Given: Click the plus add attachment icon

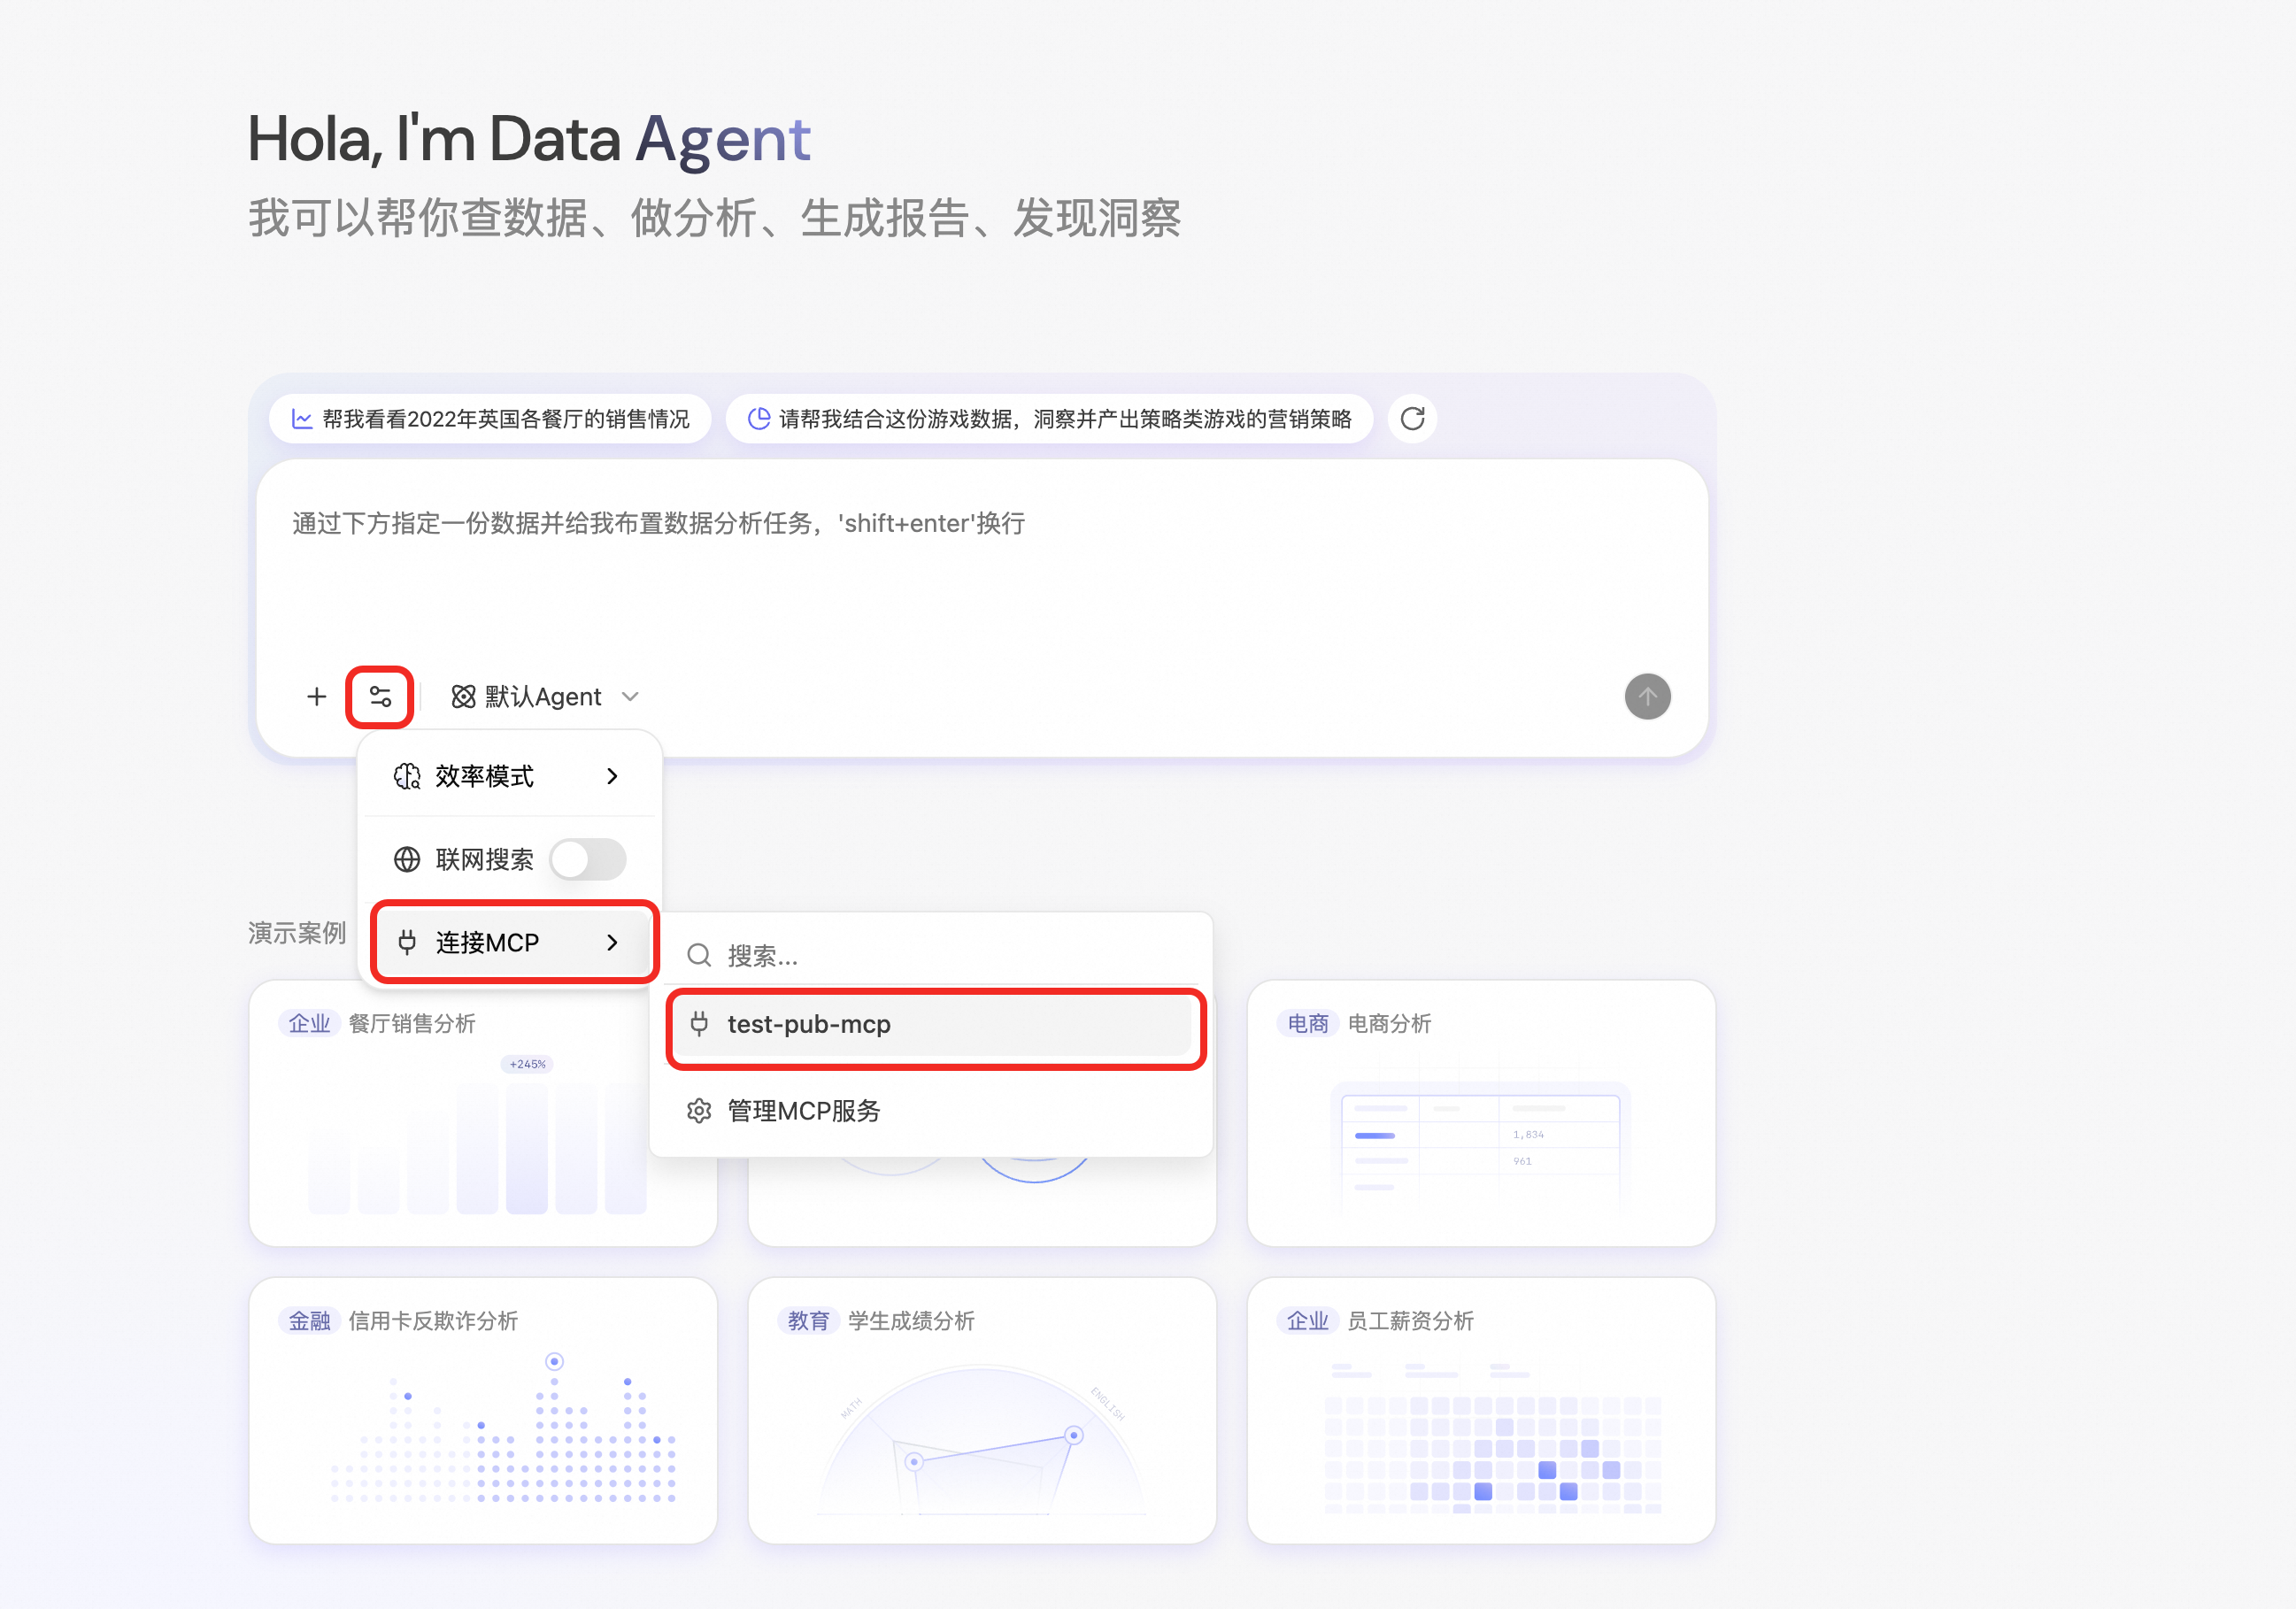Looking at the screenshot, I should pos(316,696).
